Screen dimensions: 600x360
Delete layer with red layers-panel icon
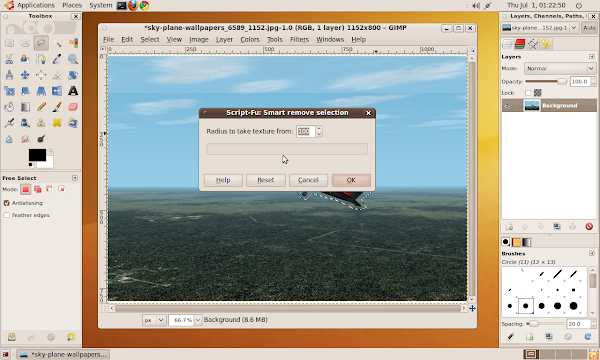(x=589, y=226)
